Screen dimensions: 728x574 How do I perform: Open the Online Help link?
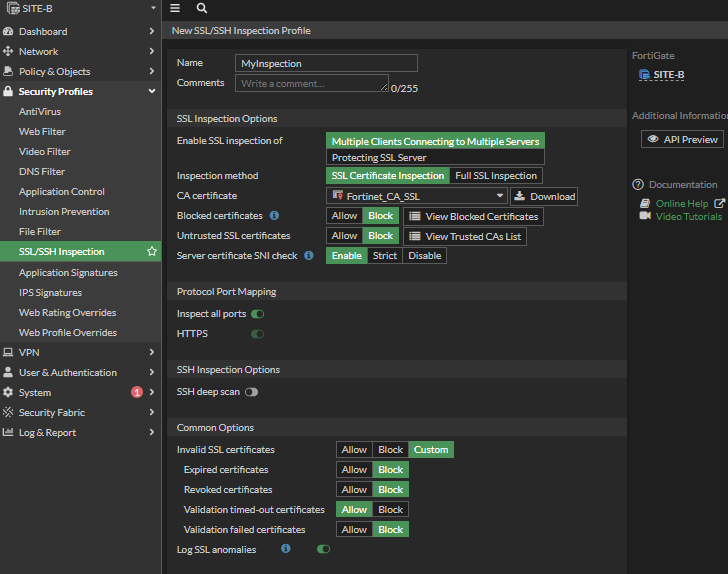click(681, 204)
